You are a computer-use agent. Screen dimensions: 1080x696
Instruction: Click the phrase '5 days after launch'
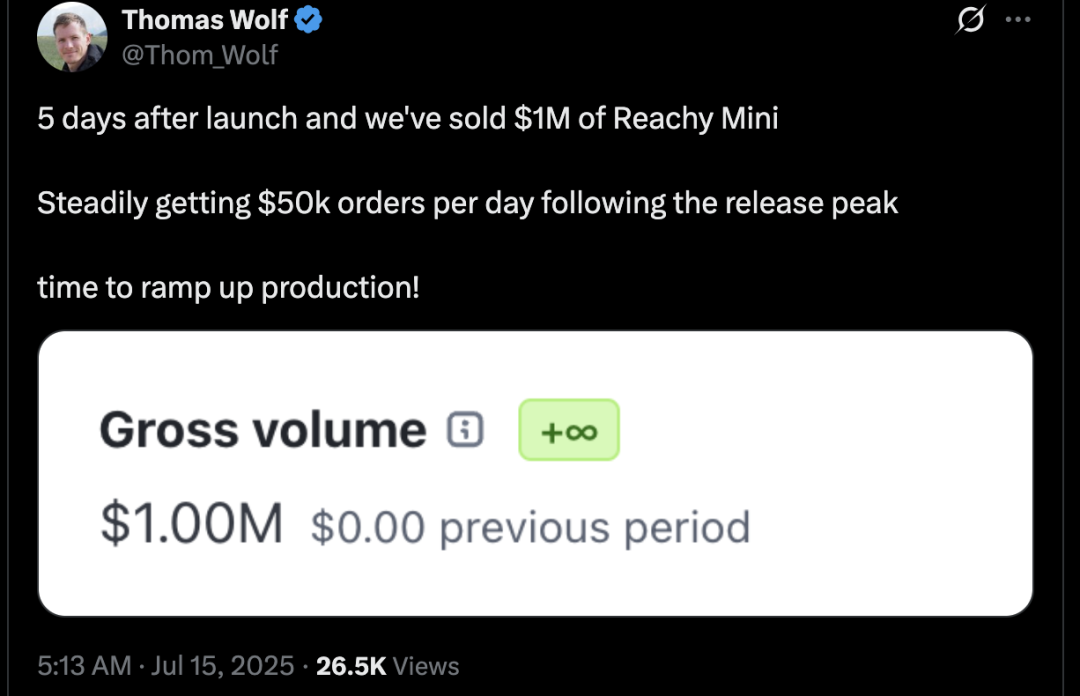tap(167, 119)
